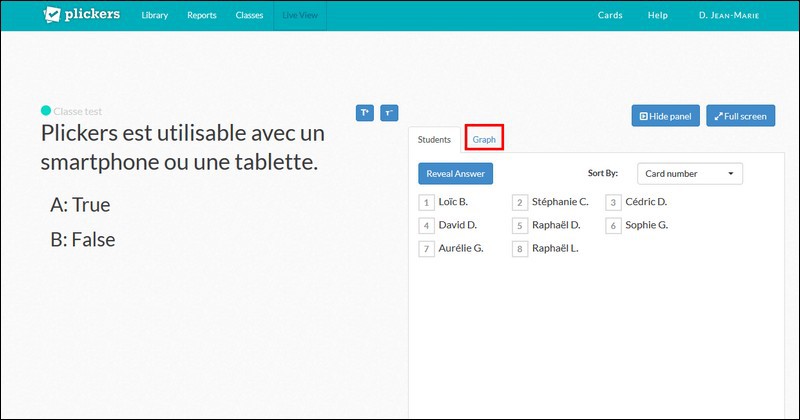Select the Students tab
The image size is (800, 420).
434,140
